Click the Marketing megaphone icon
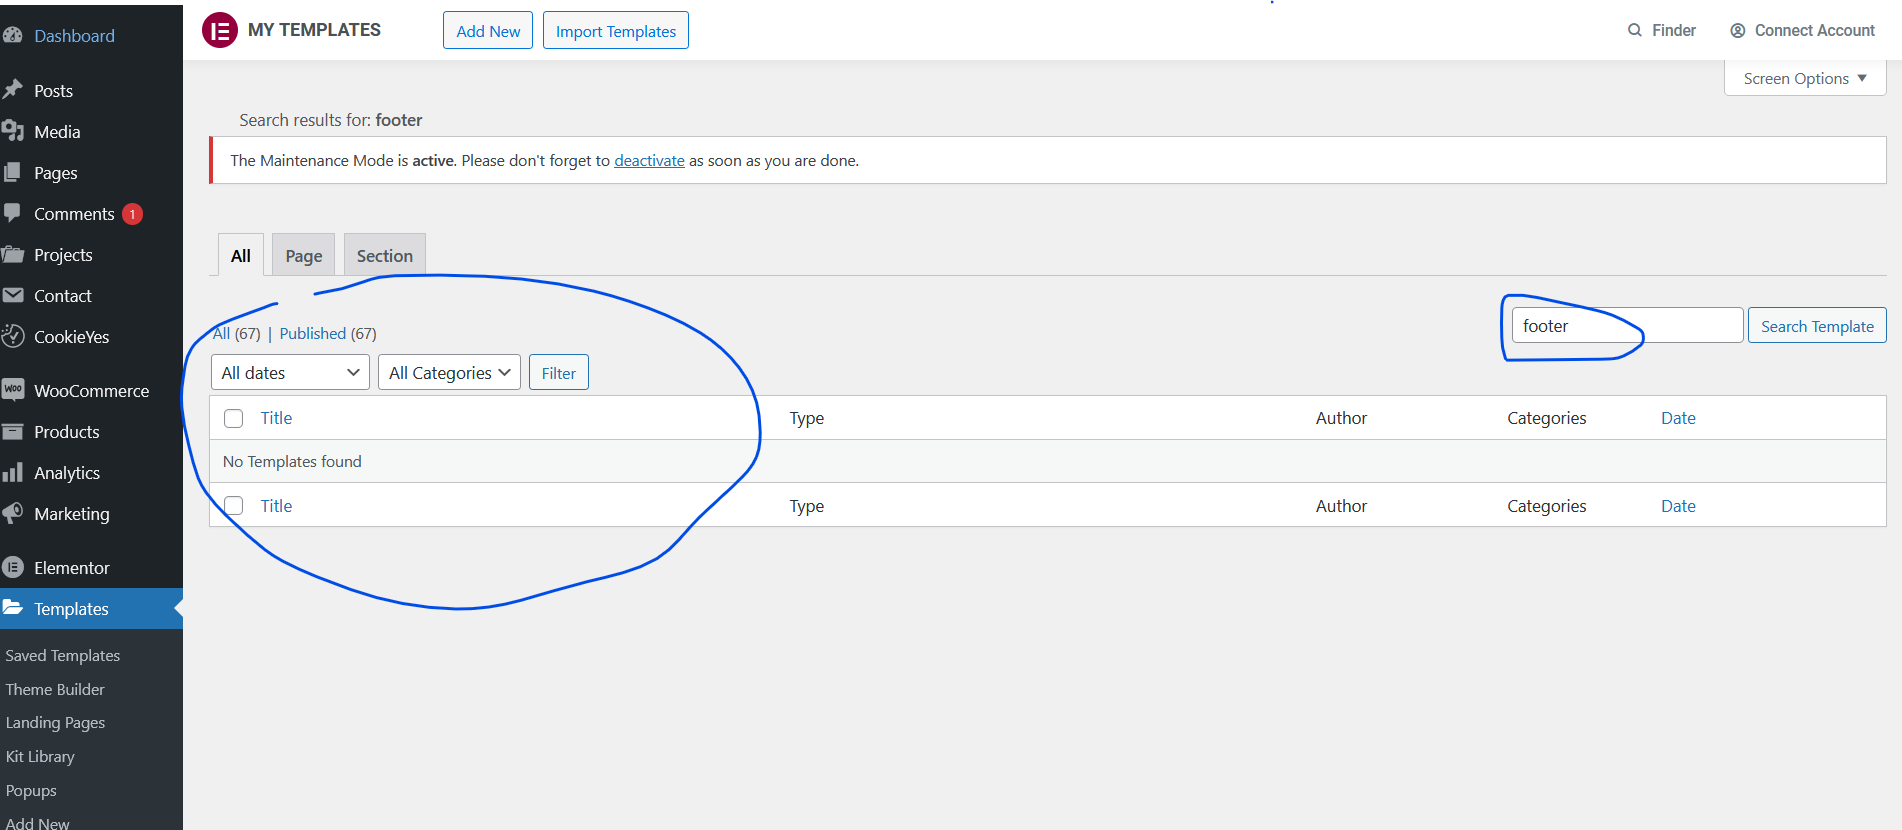This screenshot has height=830, width=1902. pos(12,513)
